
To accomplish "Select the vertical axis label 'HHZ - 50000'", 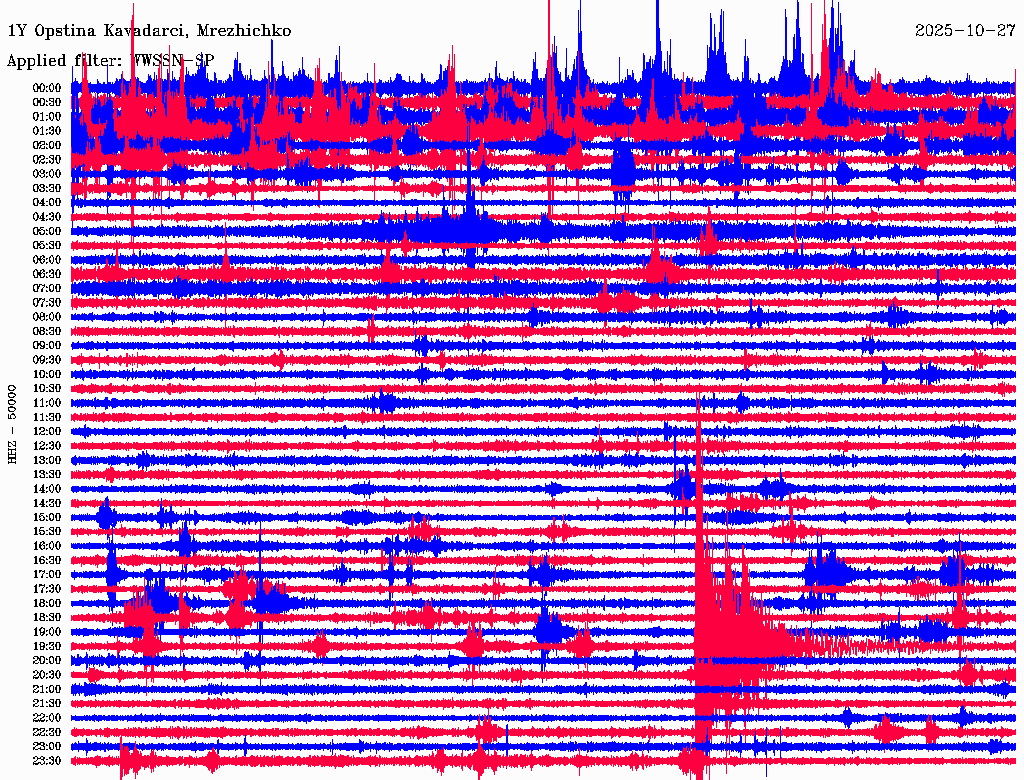I will (12, 425).
